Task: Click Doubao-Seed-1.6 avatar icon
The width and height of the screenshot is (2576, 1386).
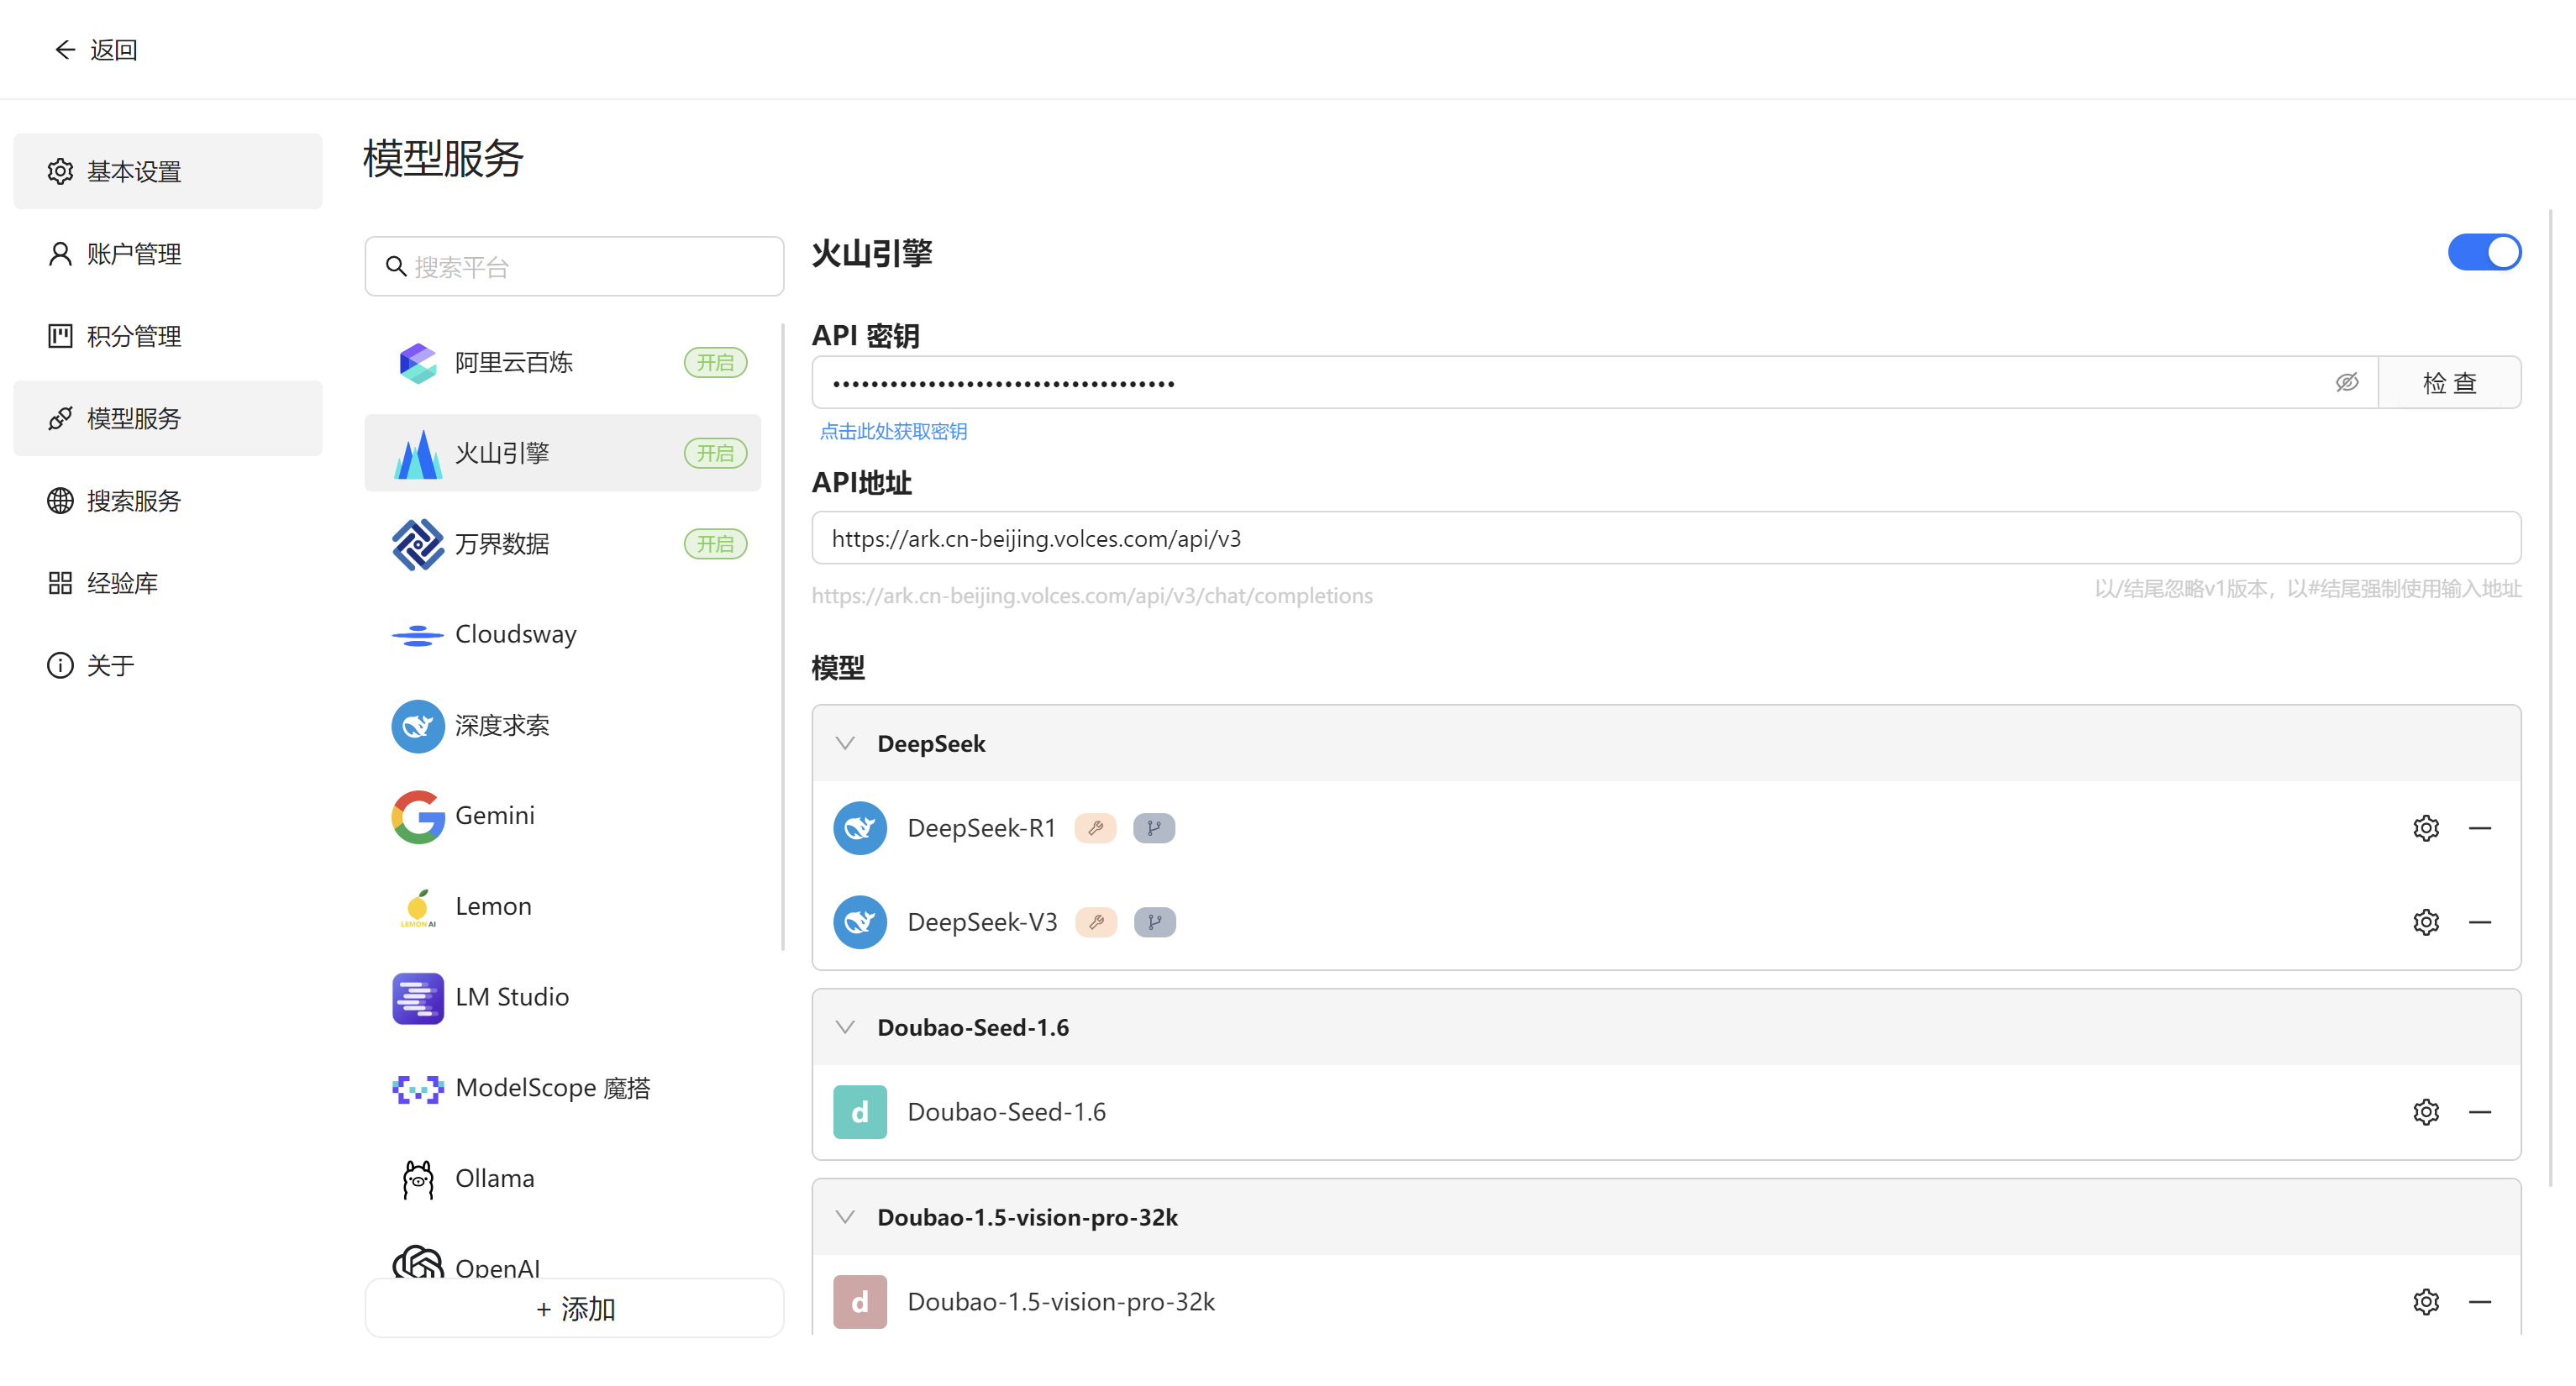Action: click(860, 1112)
